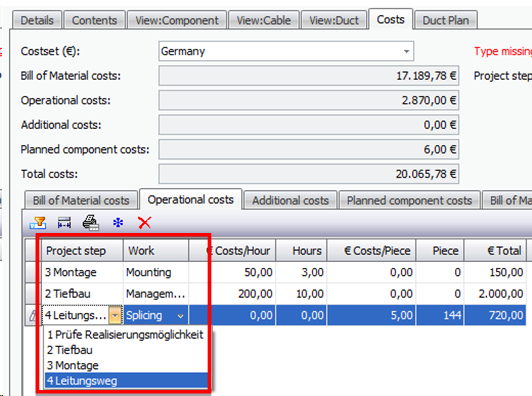
Task: Click the € Total column header
Action: tap(495, 251)
